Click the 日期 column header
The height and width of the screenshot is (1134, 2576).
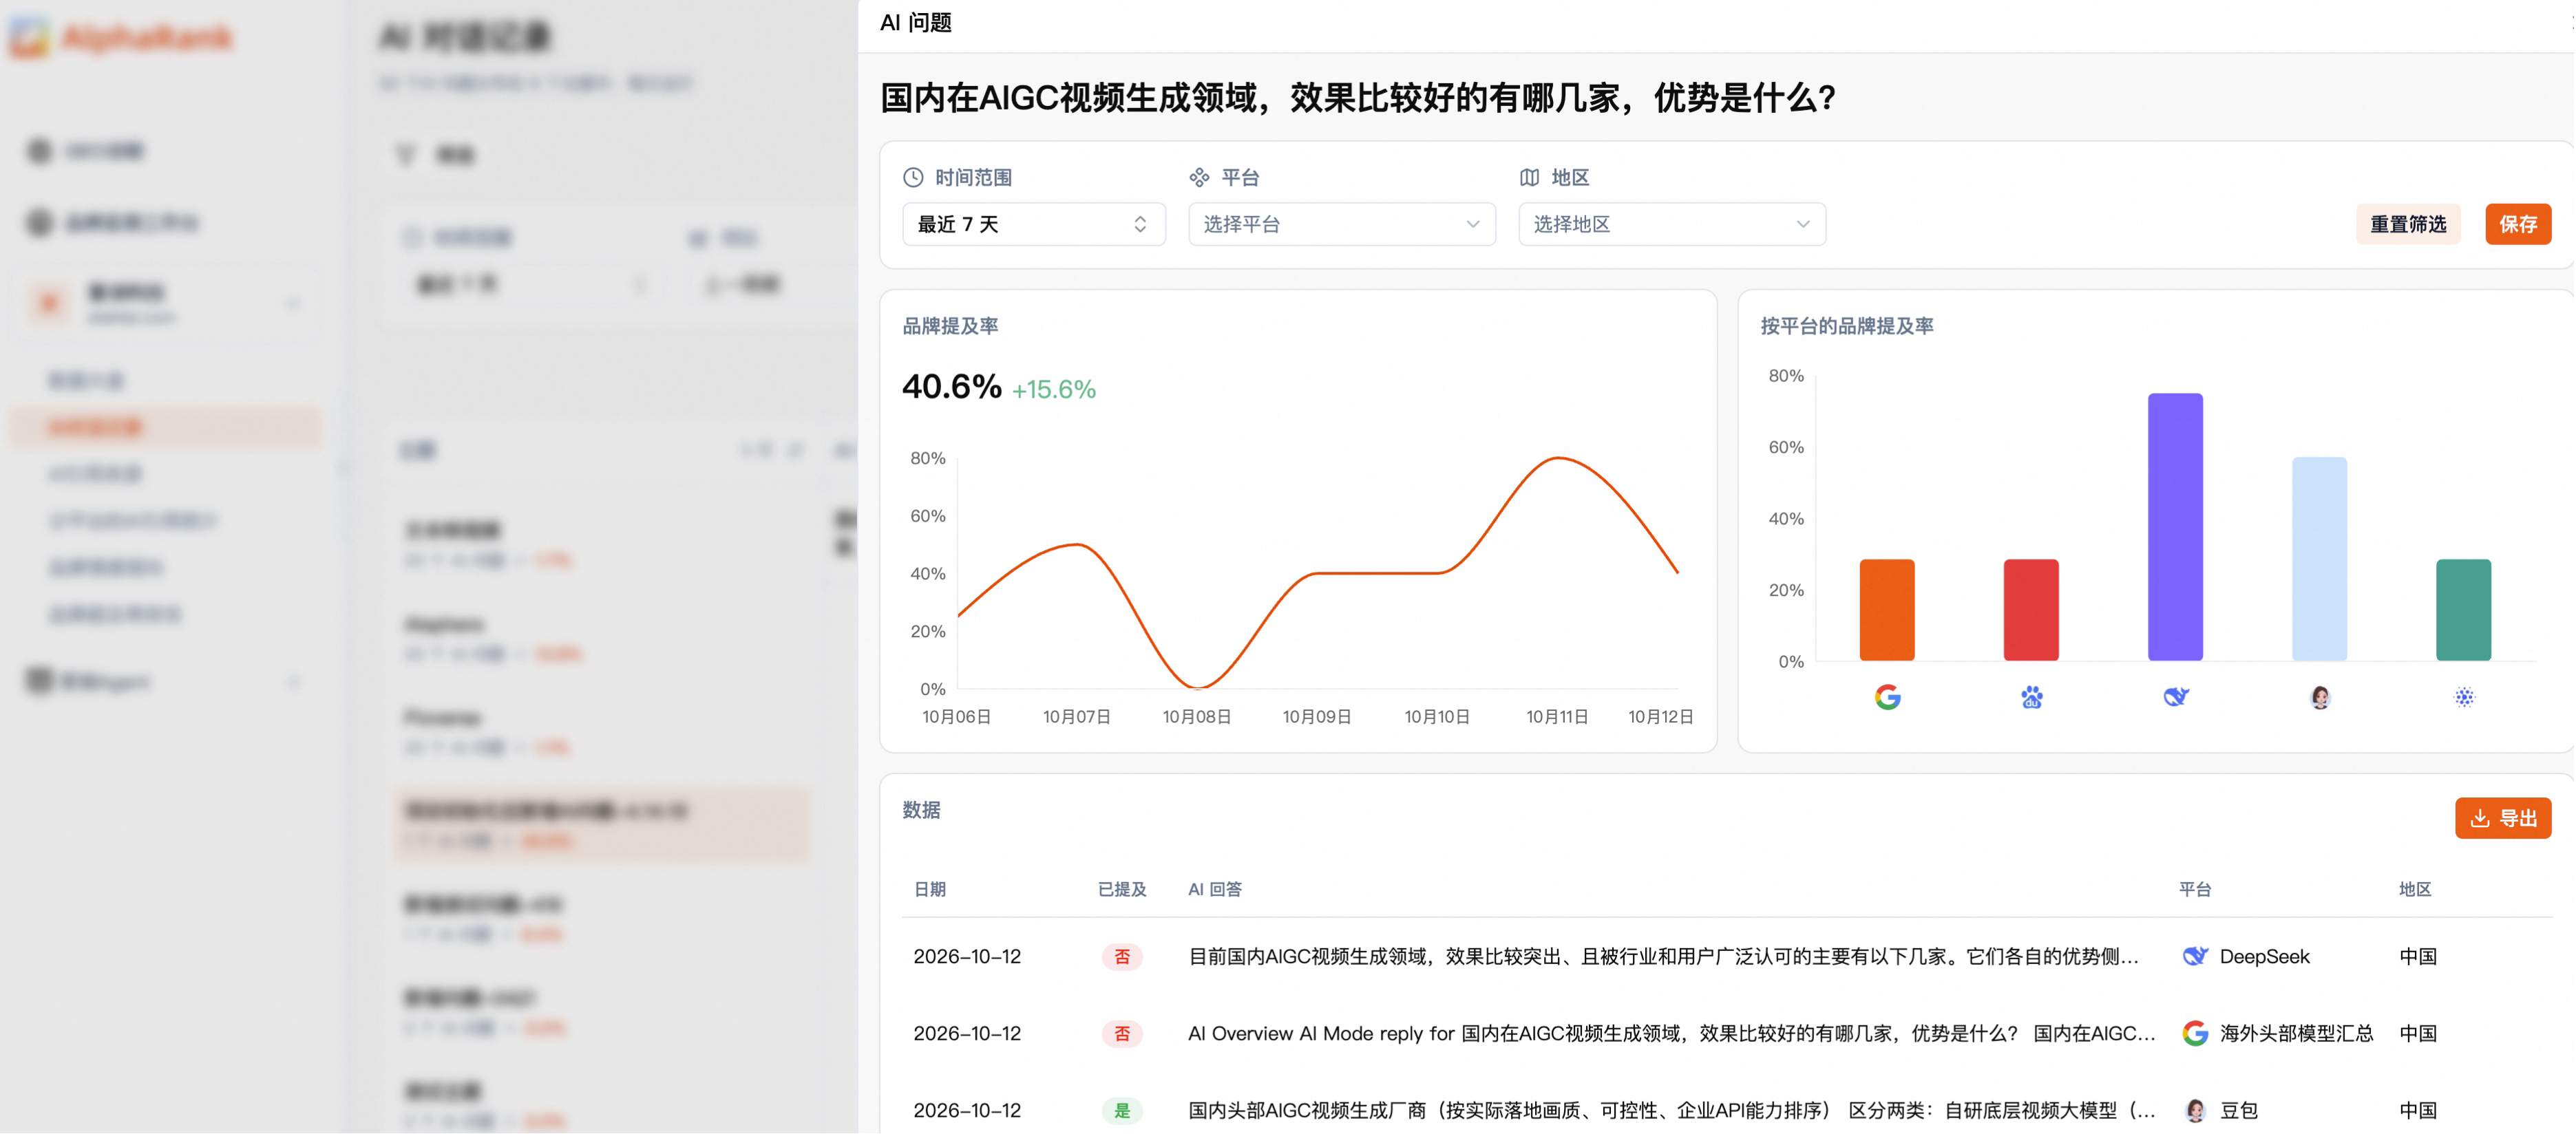[929, 889]
